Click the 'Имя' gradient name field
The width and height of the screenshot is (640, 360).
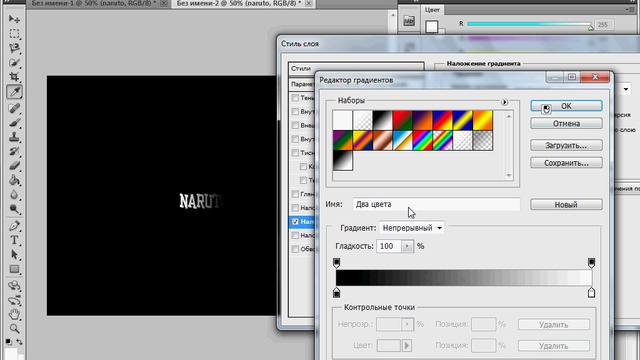[x=436, y=204]
